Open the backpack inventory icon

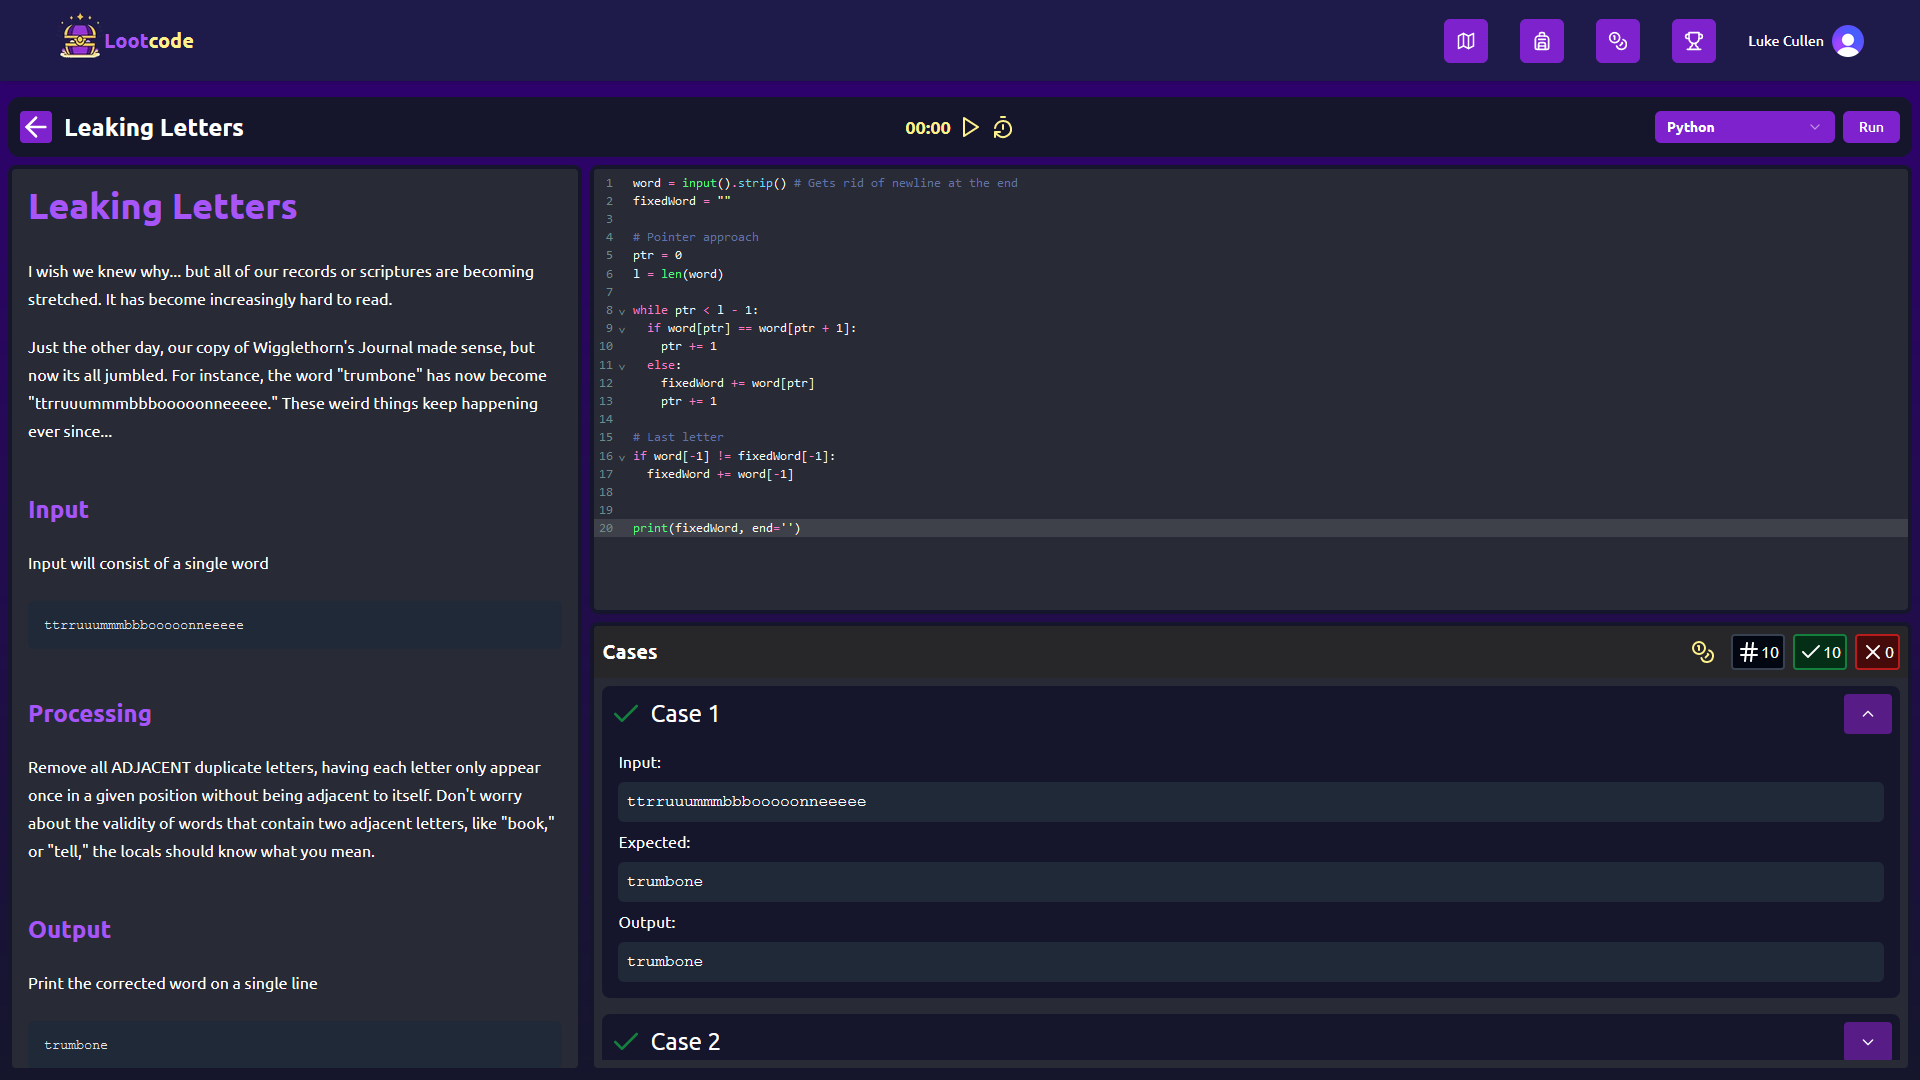point(1541,41)
